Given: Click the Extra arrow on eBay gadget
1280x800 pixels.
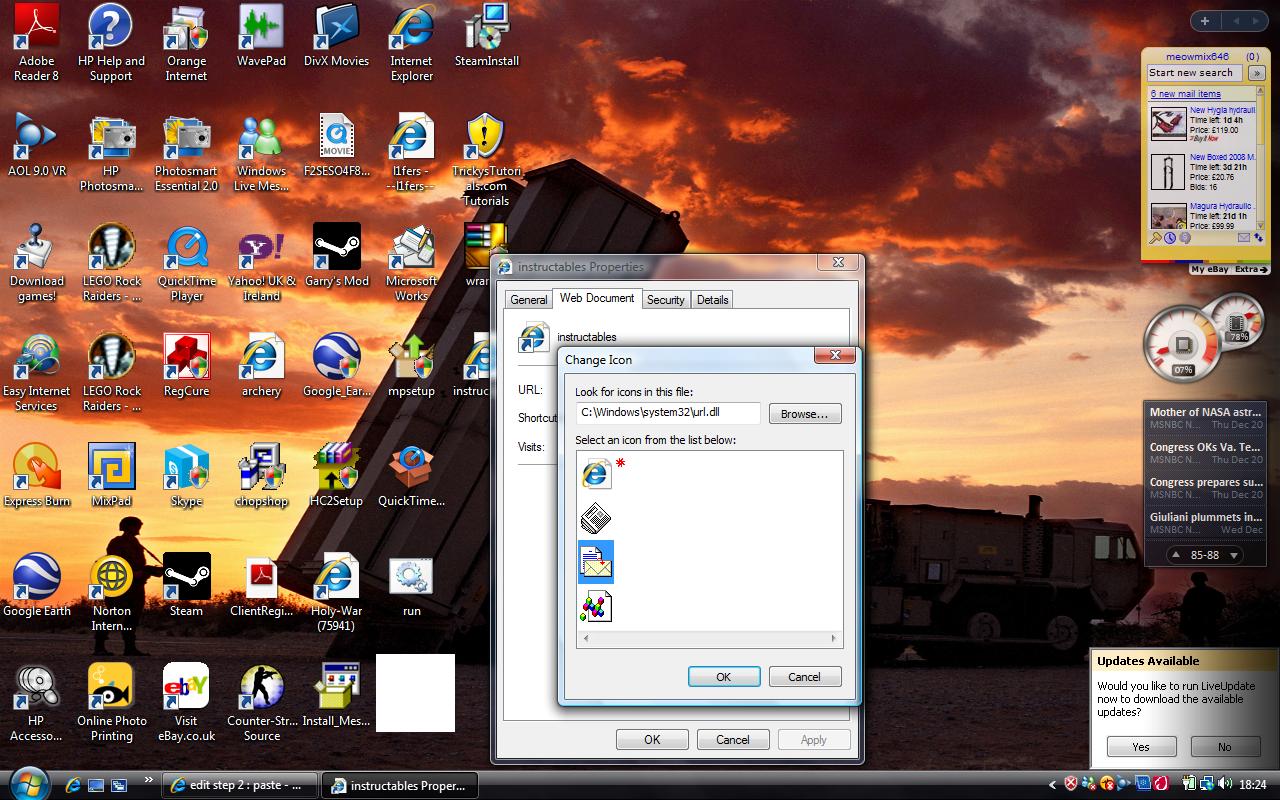Looking at the screenshot, I should [x=1251, y=270].
